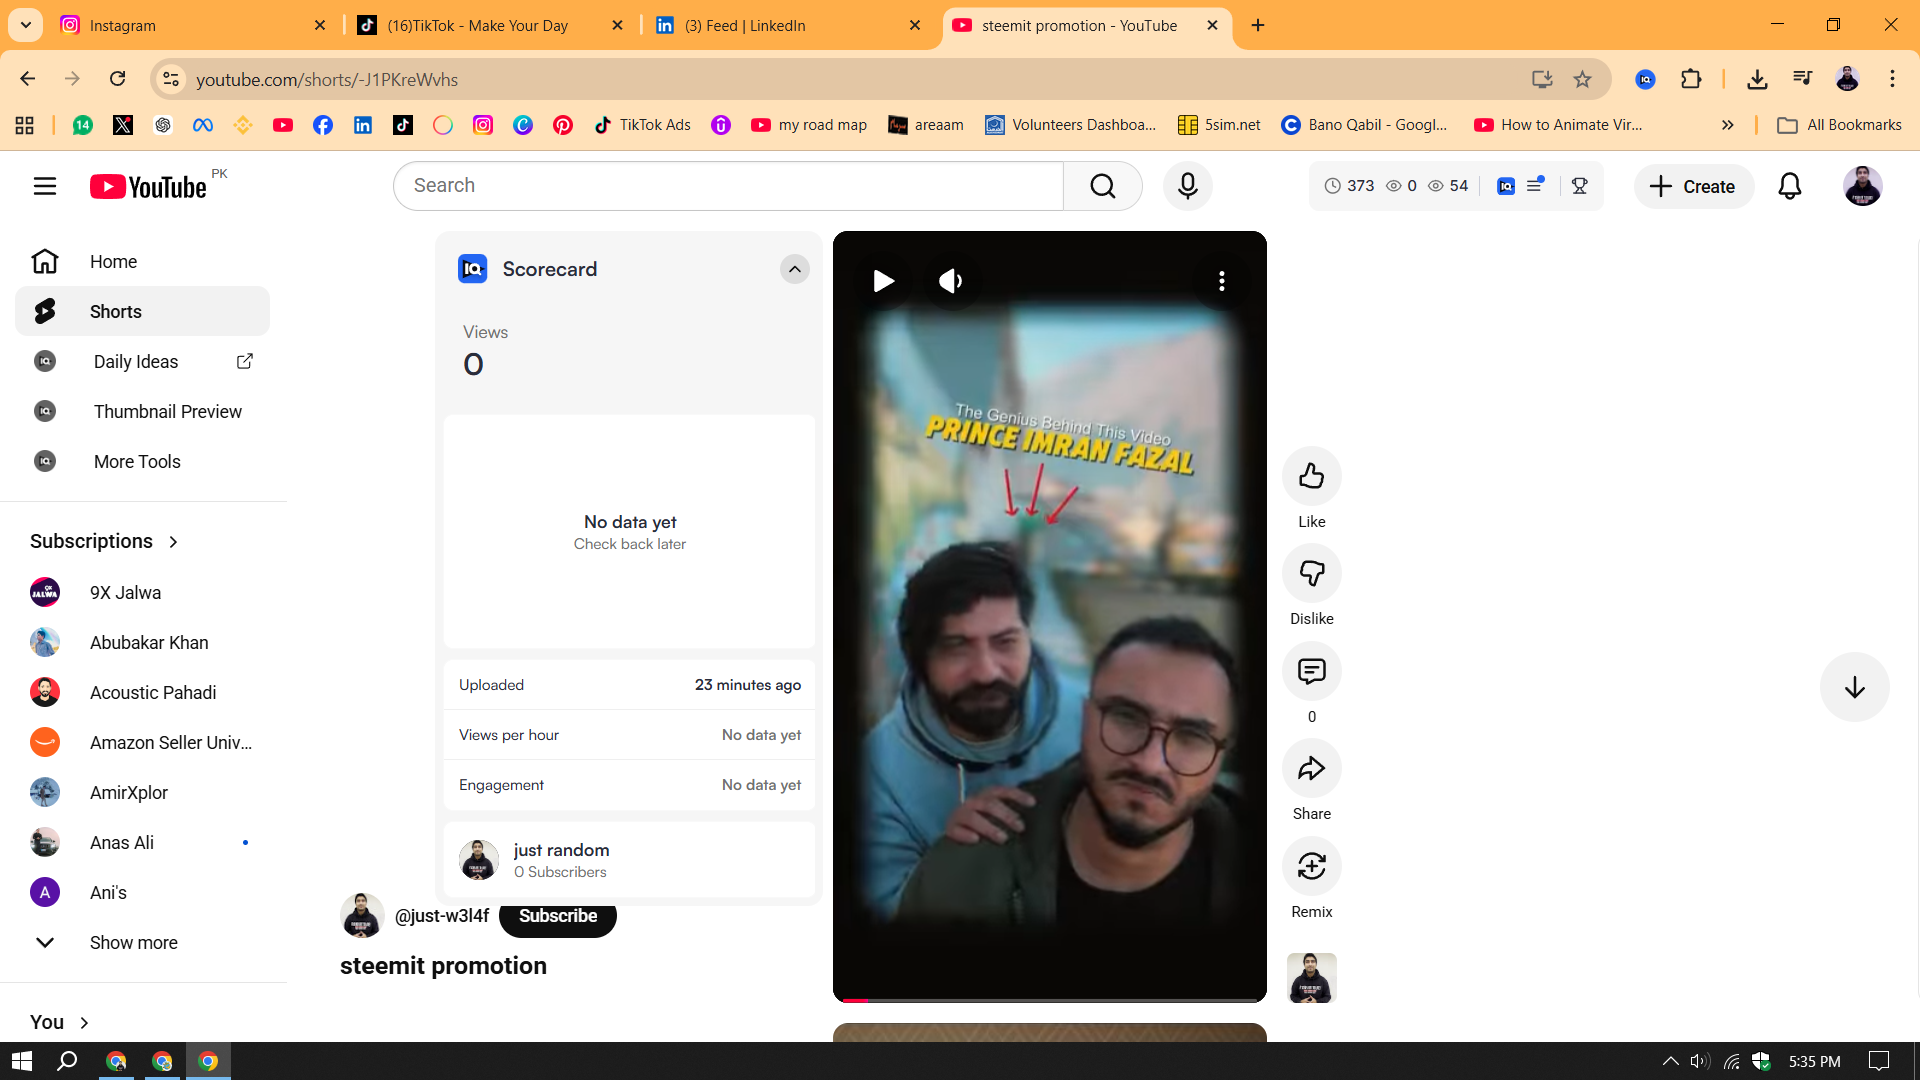
Task: Expand Show more subscriptions
Action: click(133, 942)
